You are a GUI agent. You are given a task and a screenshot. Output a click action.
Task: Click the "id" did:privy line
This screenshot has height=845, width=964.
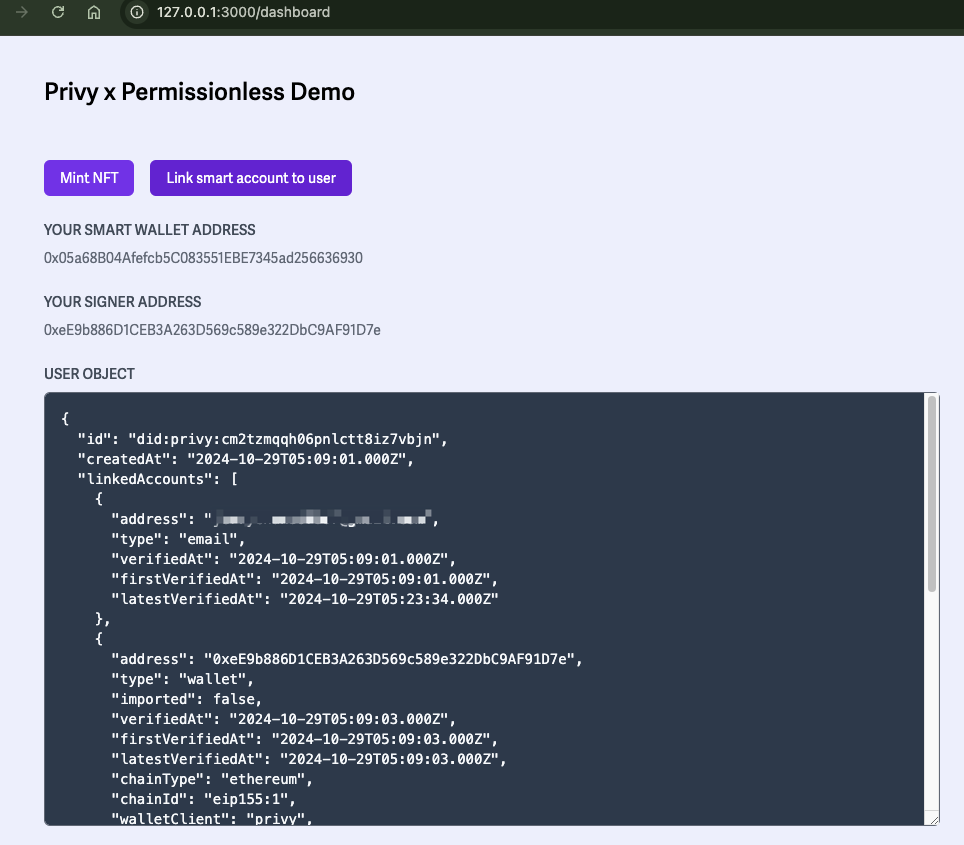(x=263, y=439)
